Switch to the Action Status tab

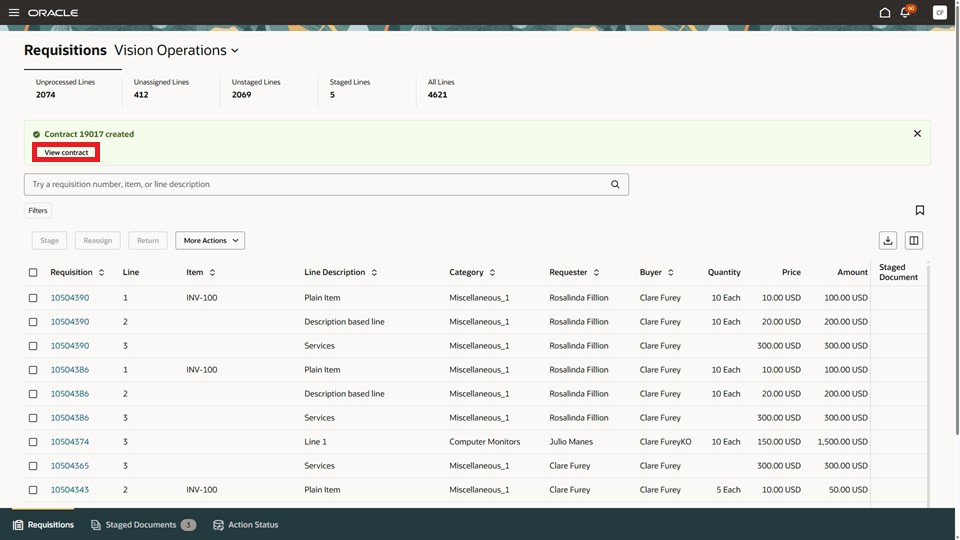pyautogui.click(x=246, y=525)
